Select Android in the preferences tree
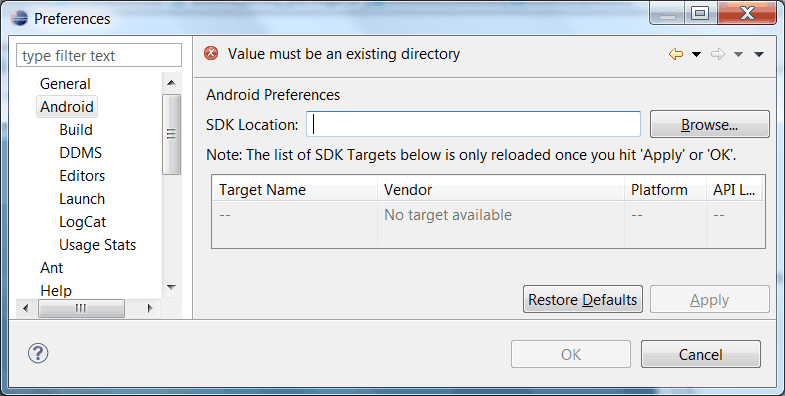The width and height of the screenshot is (785, 396). (x=67, y=107)
